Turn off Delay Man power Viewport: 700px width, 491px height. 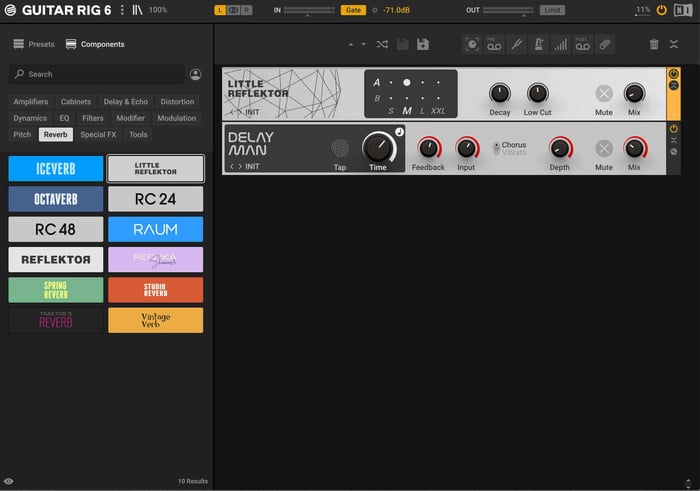click(674, 129)
